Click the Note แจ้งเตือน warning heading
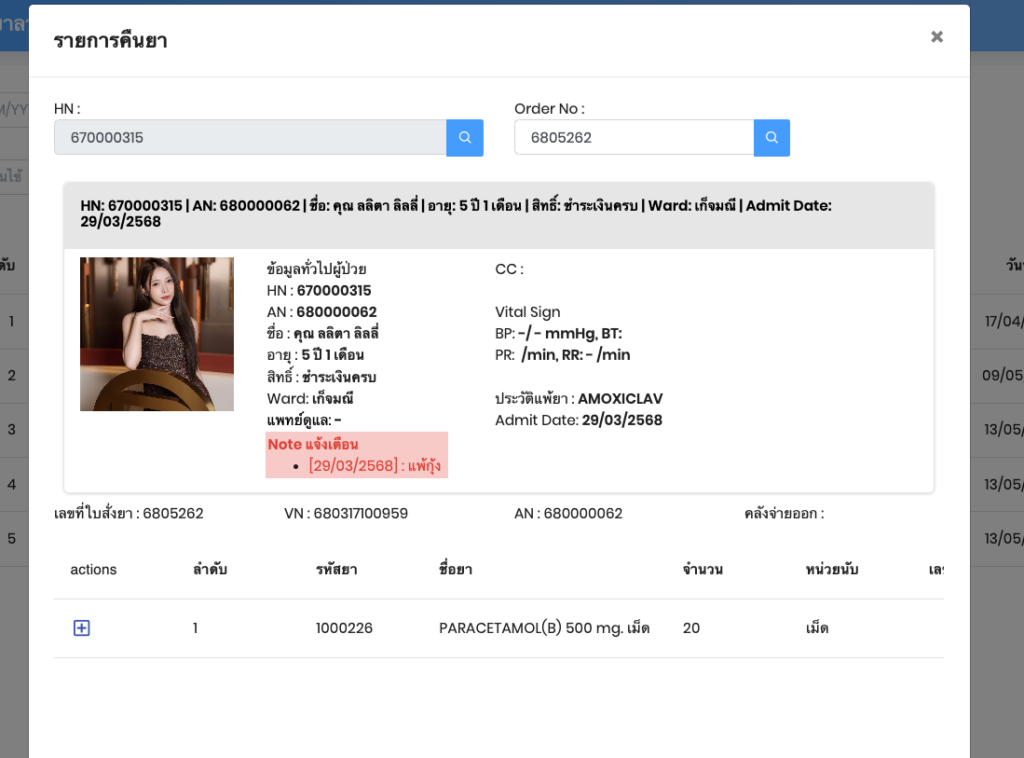1024x758 pixels. [313, 444]
